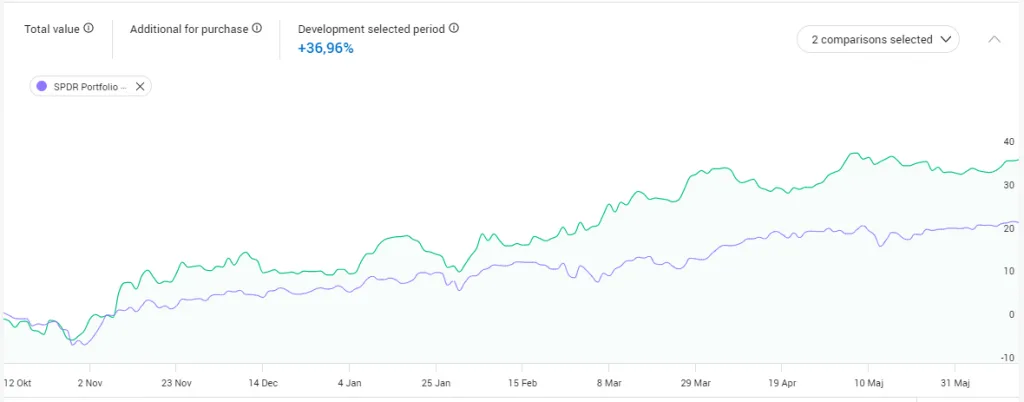Click the Development selected period label
This screenshot has width=1024, height=402.
(x=372, y=29)
